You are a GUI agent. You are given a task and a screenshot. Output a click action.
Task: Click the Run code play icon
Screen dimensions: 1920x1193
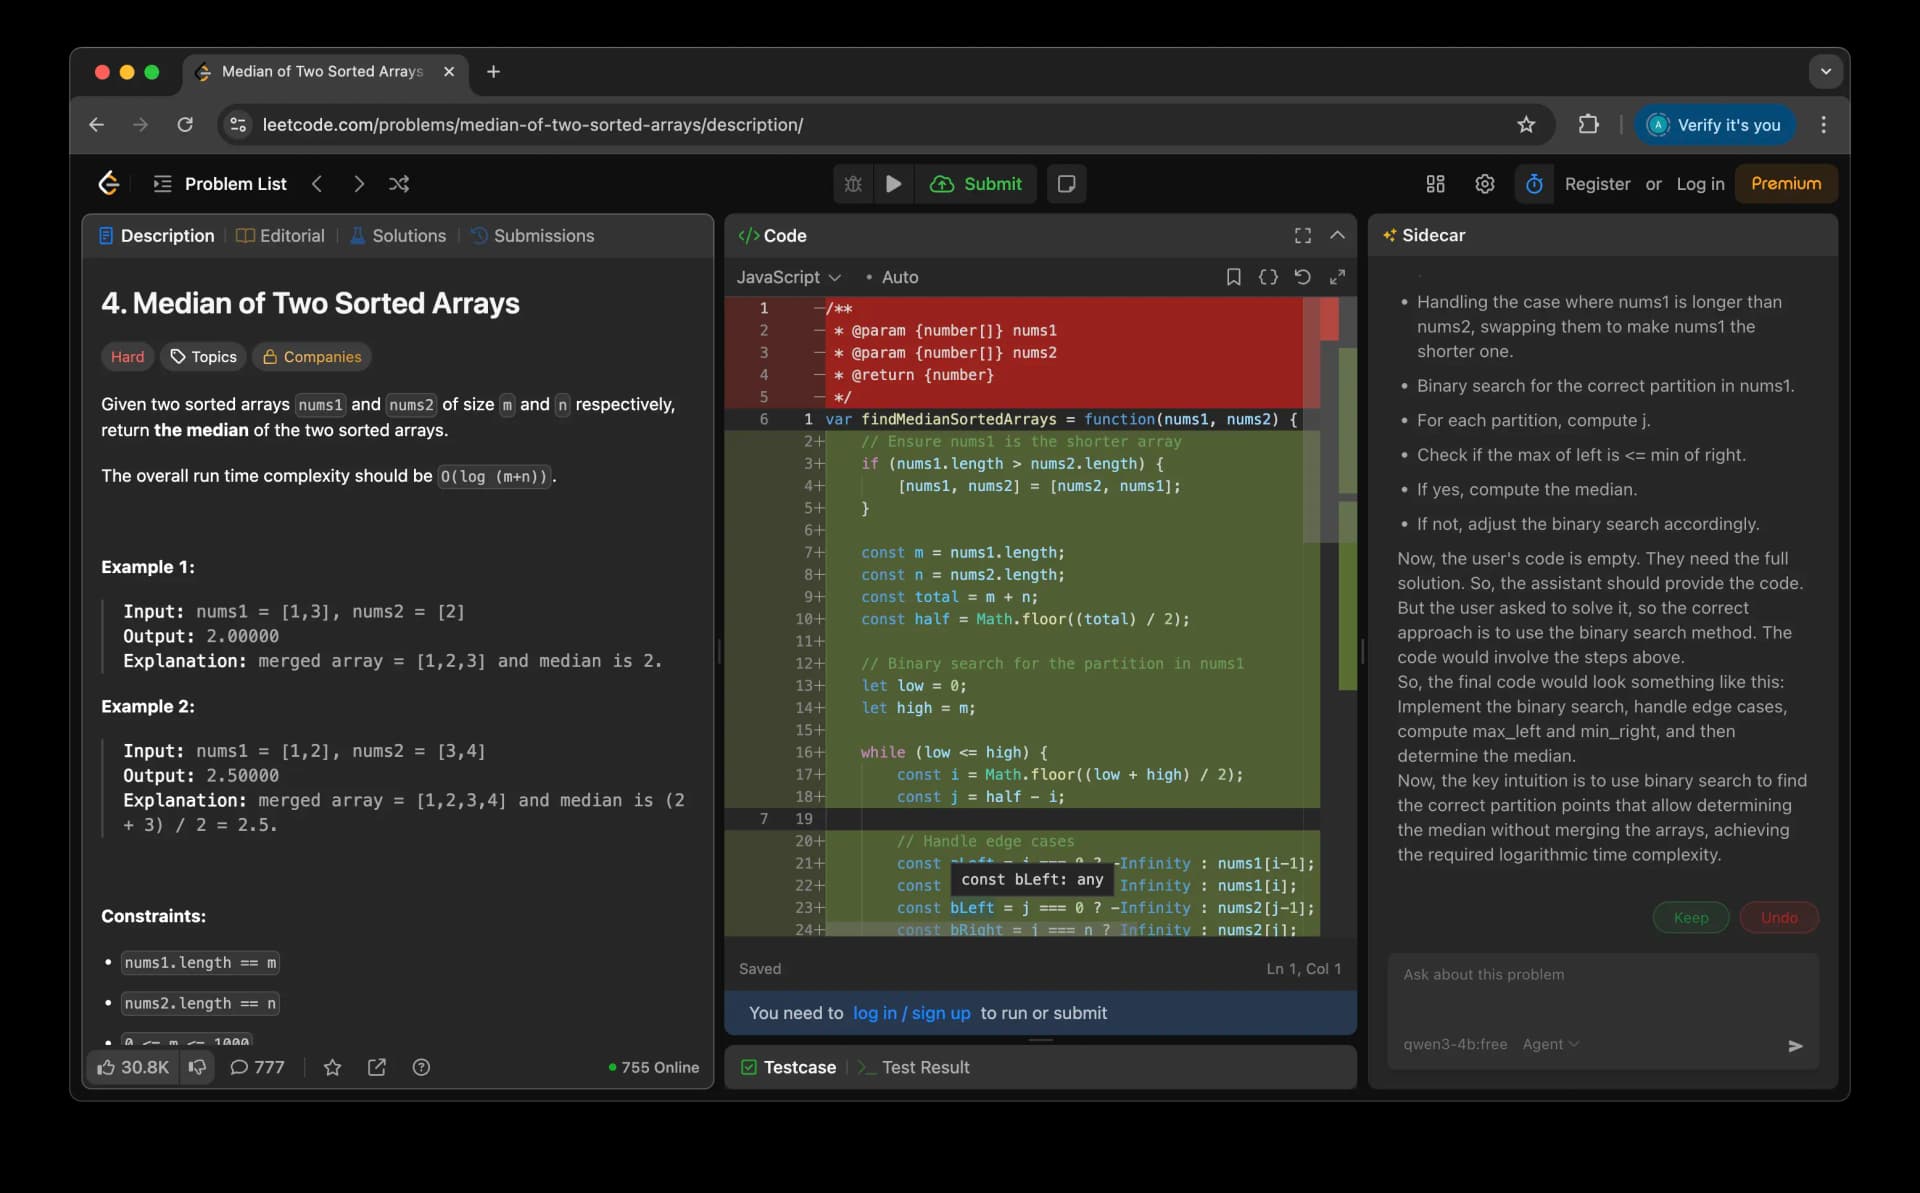click(893, 184)
